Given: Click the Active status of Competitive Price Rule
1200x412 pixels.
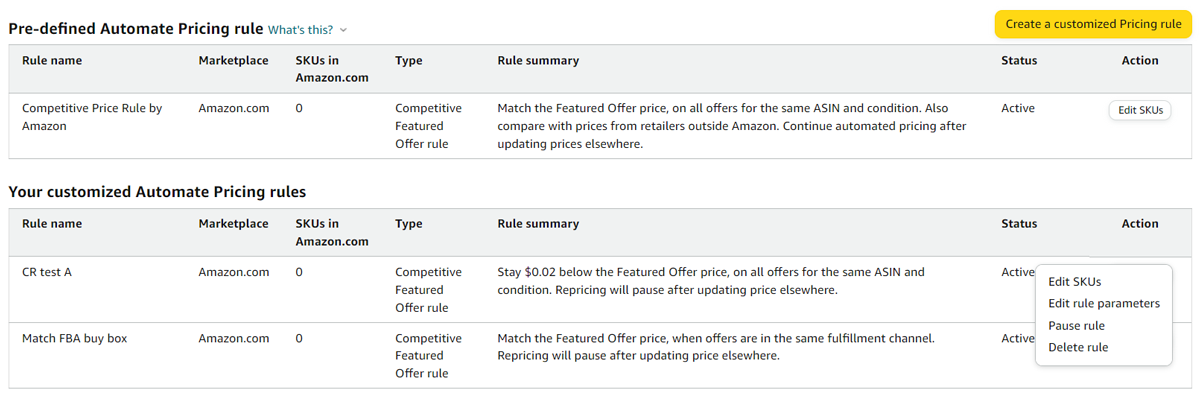Looking at the screenshot, I should click(1017, 108).
